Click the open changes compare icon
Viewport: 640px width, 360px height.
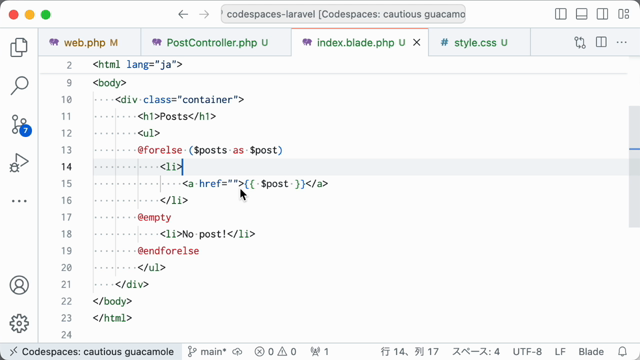(x=580, y=42)
